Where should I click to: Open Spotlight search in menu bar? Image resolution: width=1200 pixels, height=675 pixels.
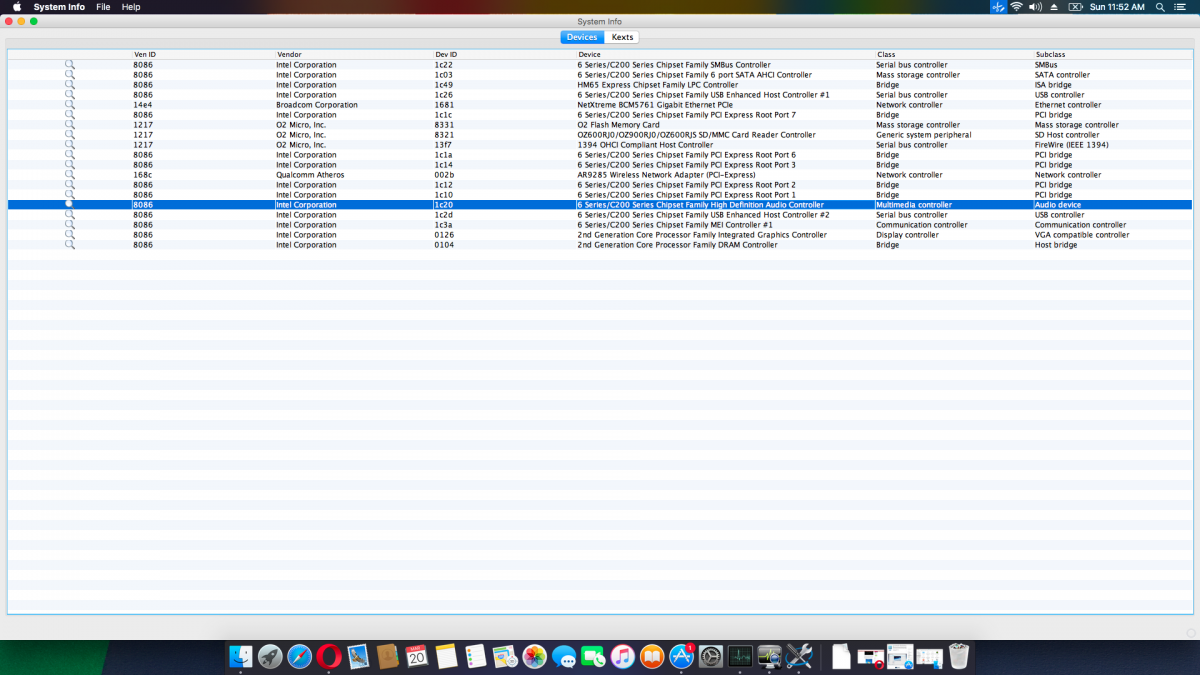point(1161,7)
